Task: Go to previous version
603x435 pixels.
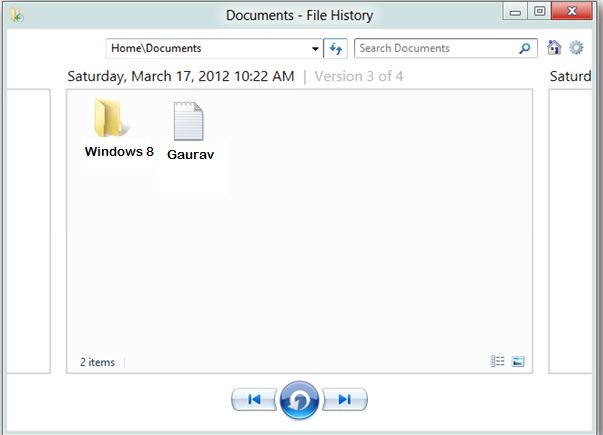Action: [x=254, y=400]
